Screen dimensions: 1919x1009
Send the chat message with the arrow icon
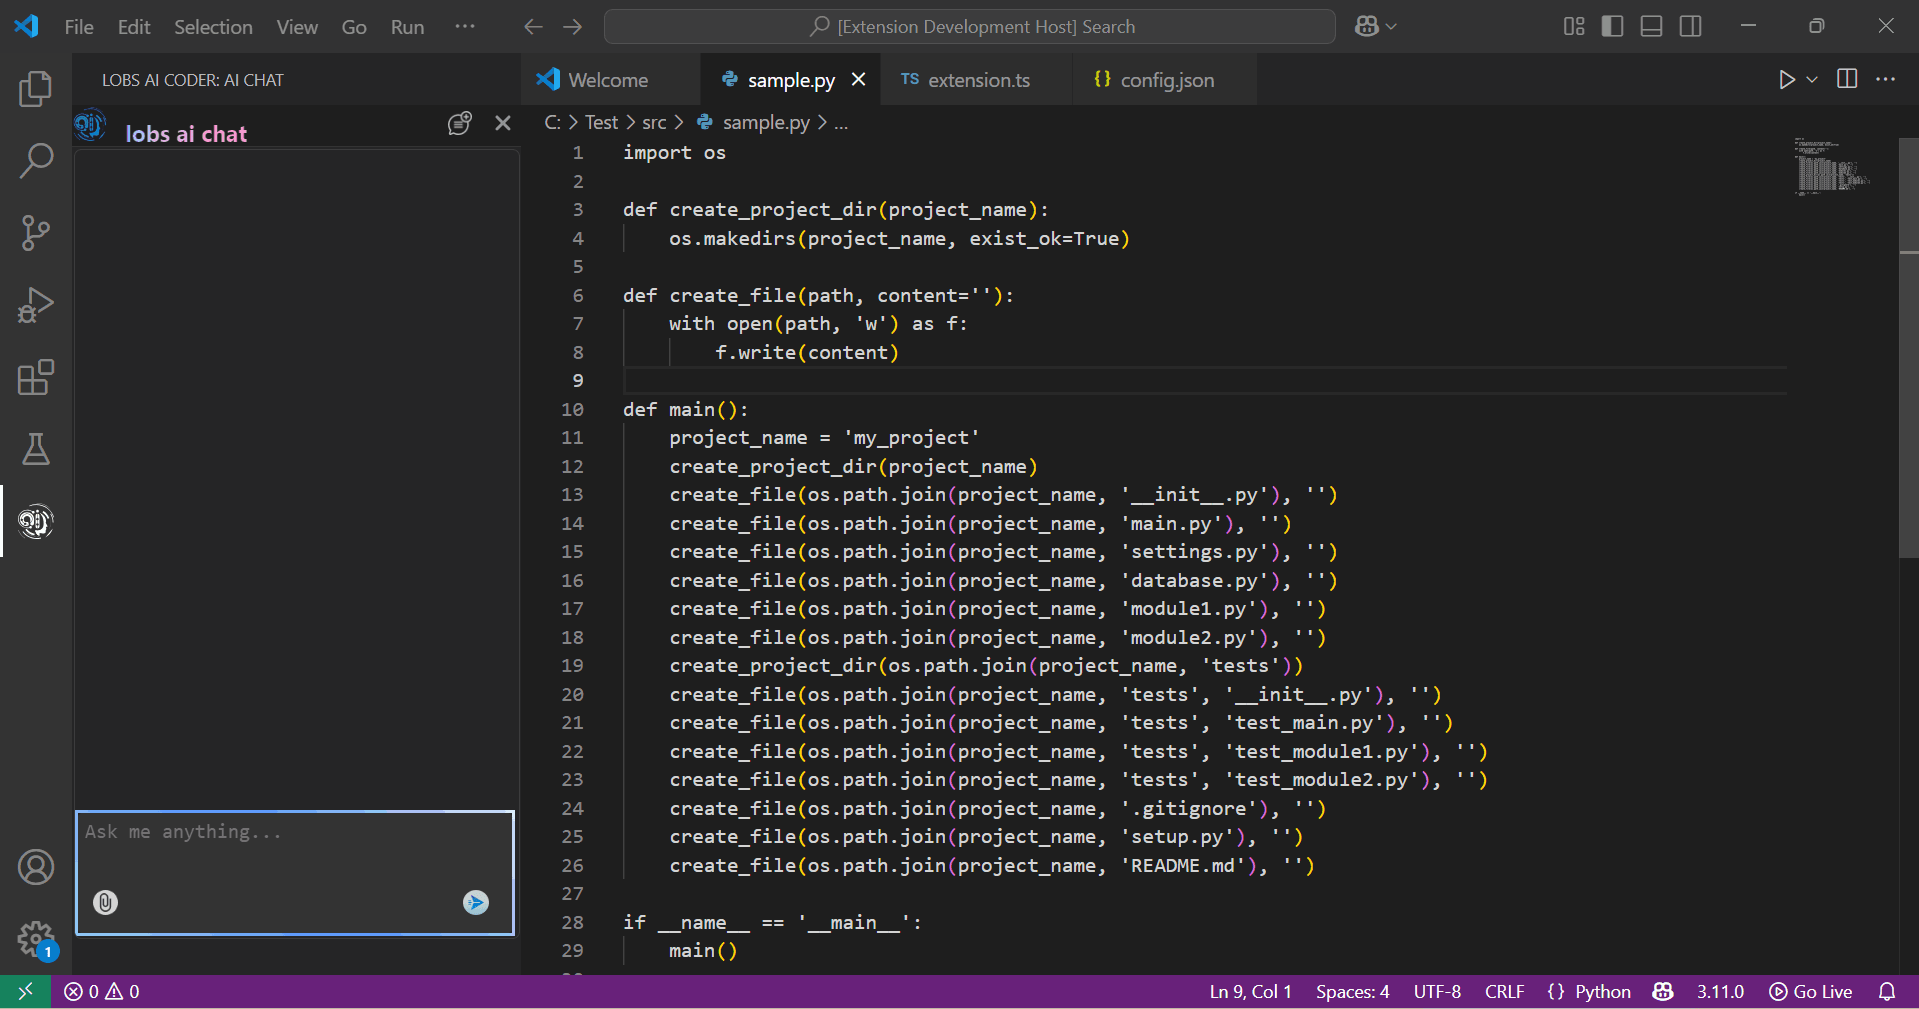(475, 902)
